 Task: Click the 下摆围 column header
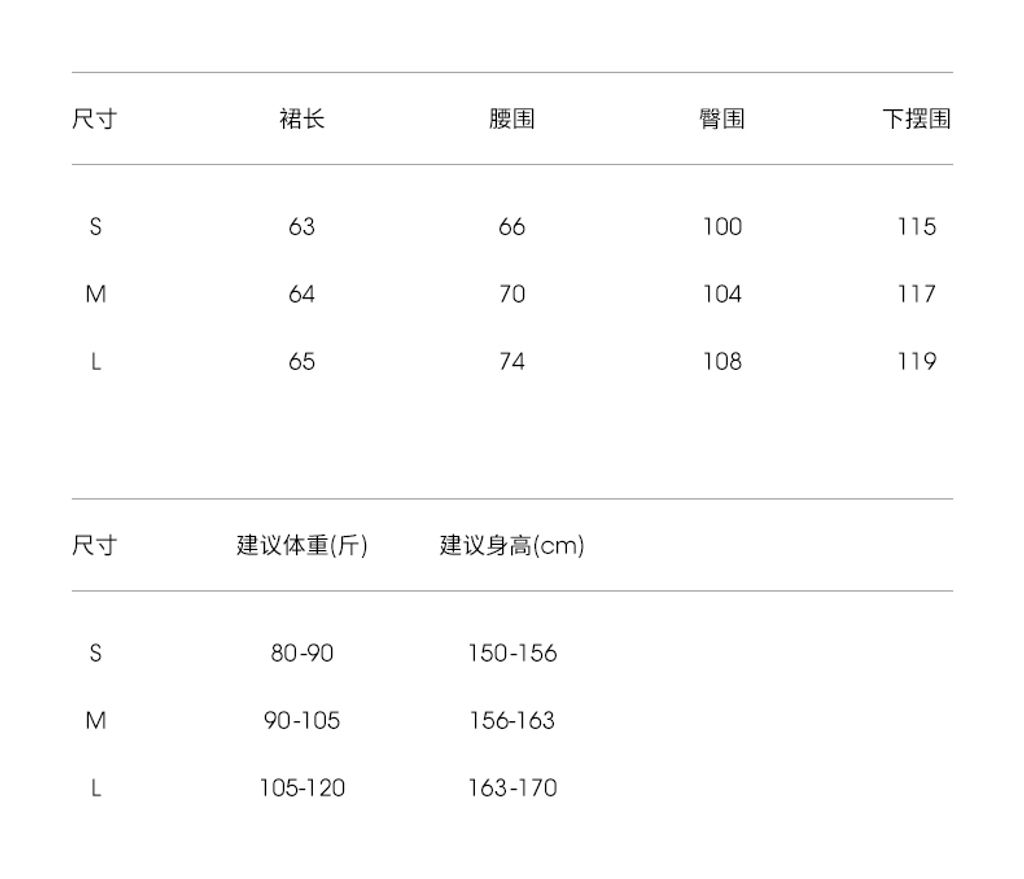coord(916,119)
